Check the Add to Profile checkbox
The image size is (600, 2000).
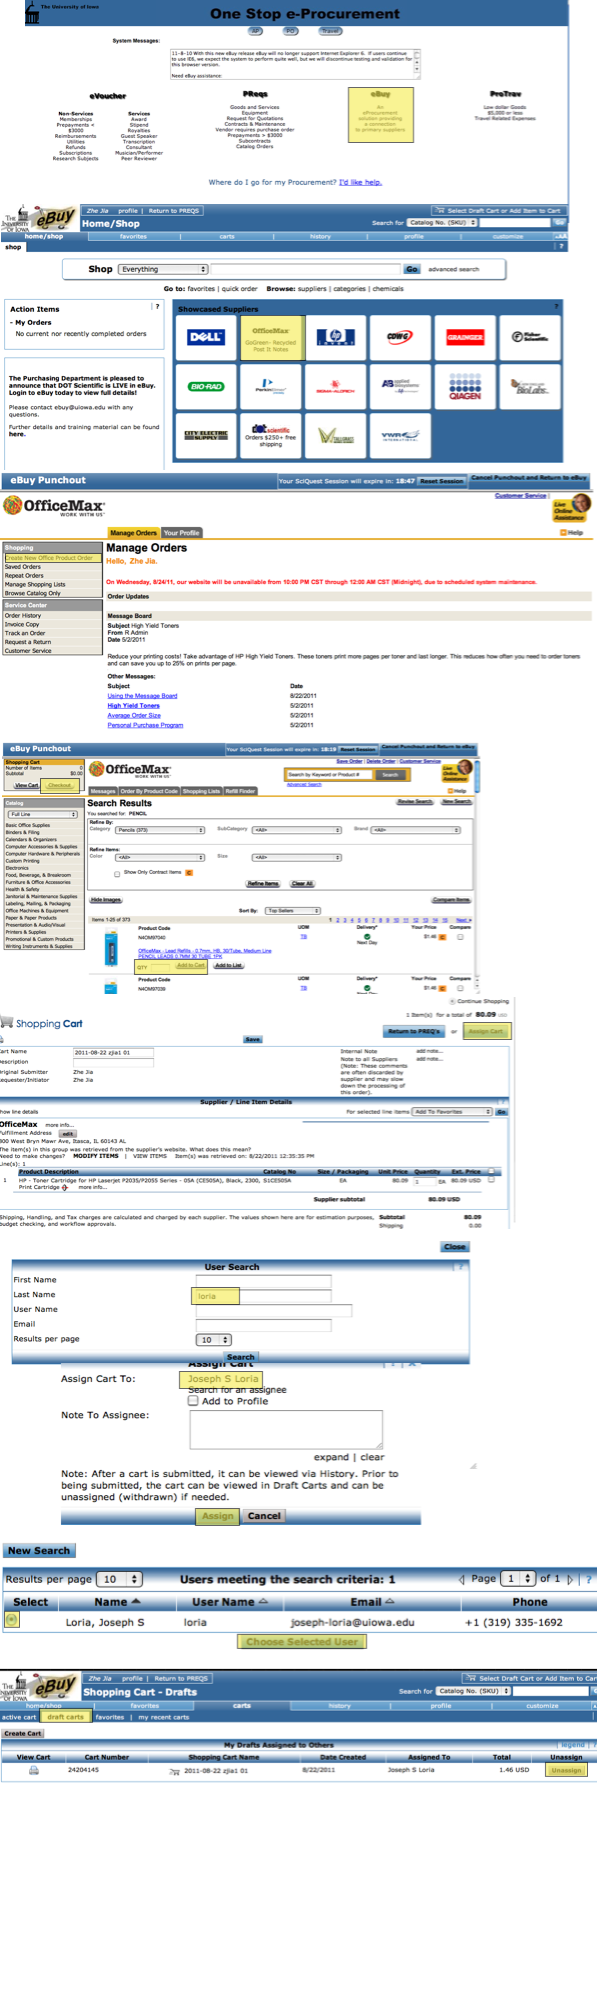coord(194,1401)
